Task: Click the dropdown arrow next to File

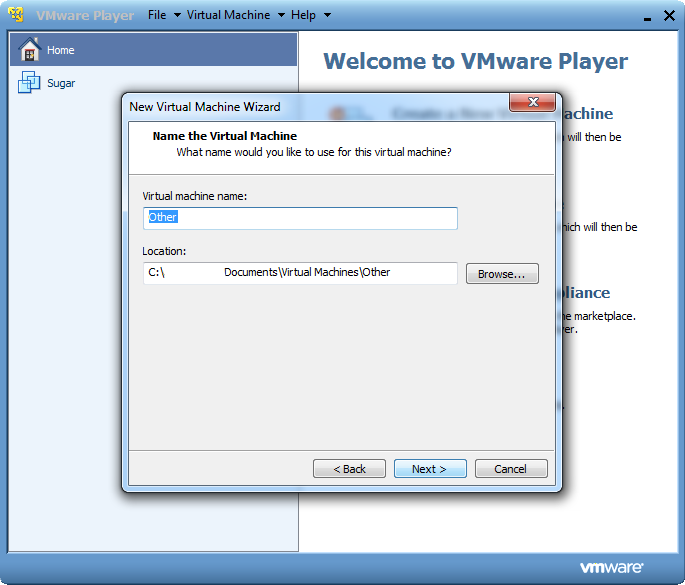Action: pyautogui.click(x=177, y=16)
